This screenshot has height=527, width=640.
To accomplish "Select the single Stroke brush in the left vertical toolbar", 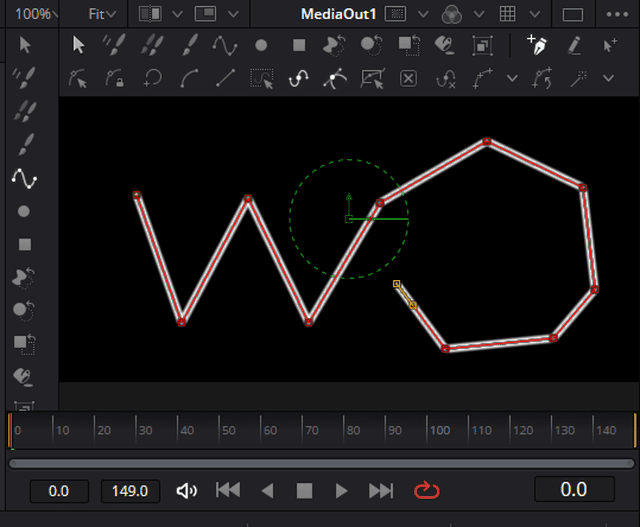I will pyautogui.click(x=26, y=144).
